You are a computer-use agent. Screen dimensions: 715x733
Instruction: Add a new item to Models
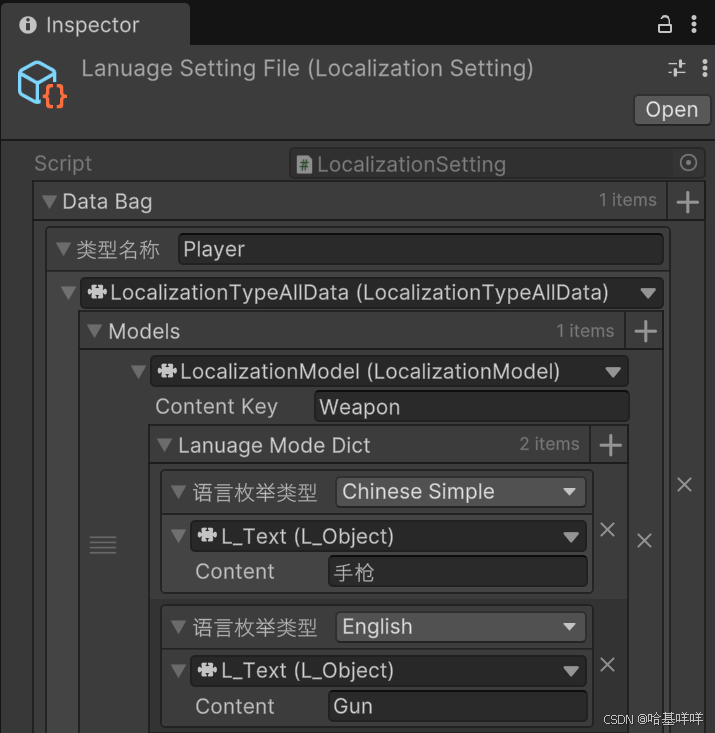645,331
